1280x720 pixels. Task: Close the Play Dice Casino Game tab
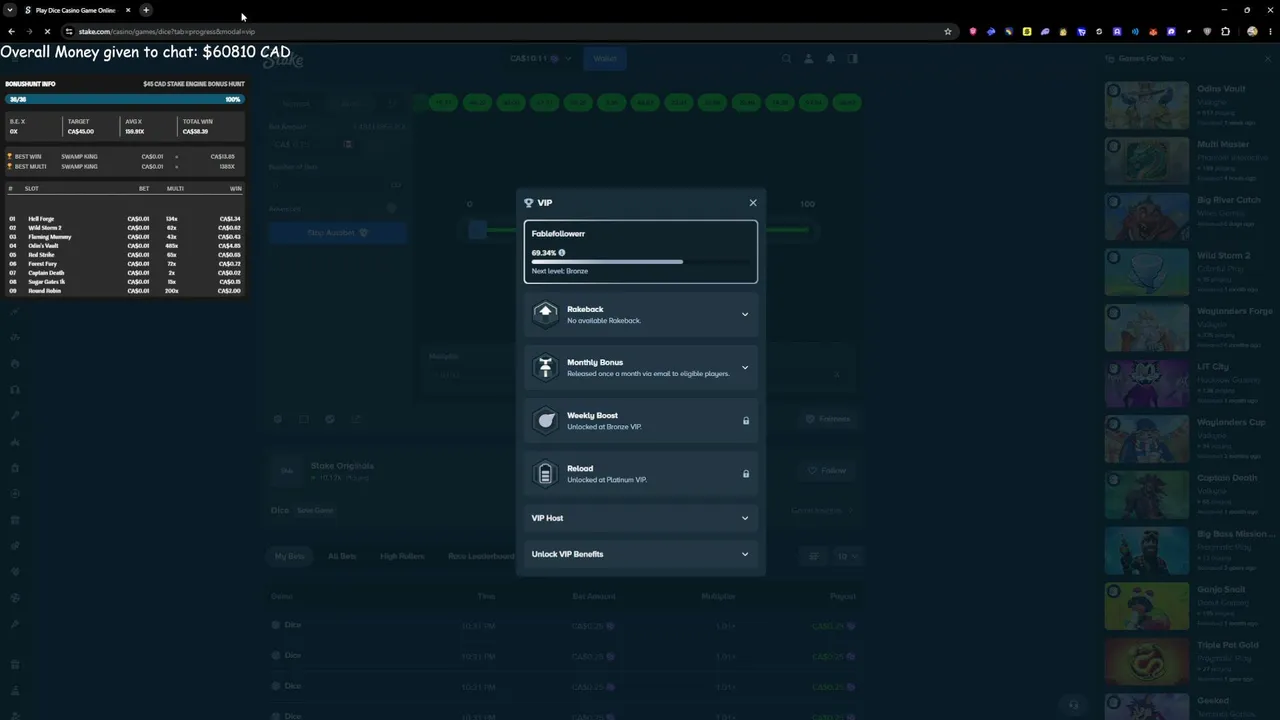pos(128,10)
